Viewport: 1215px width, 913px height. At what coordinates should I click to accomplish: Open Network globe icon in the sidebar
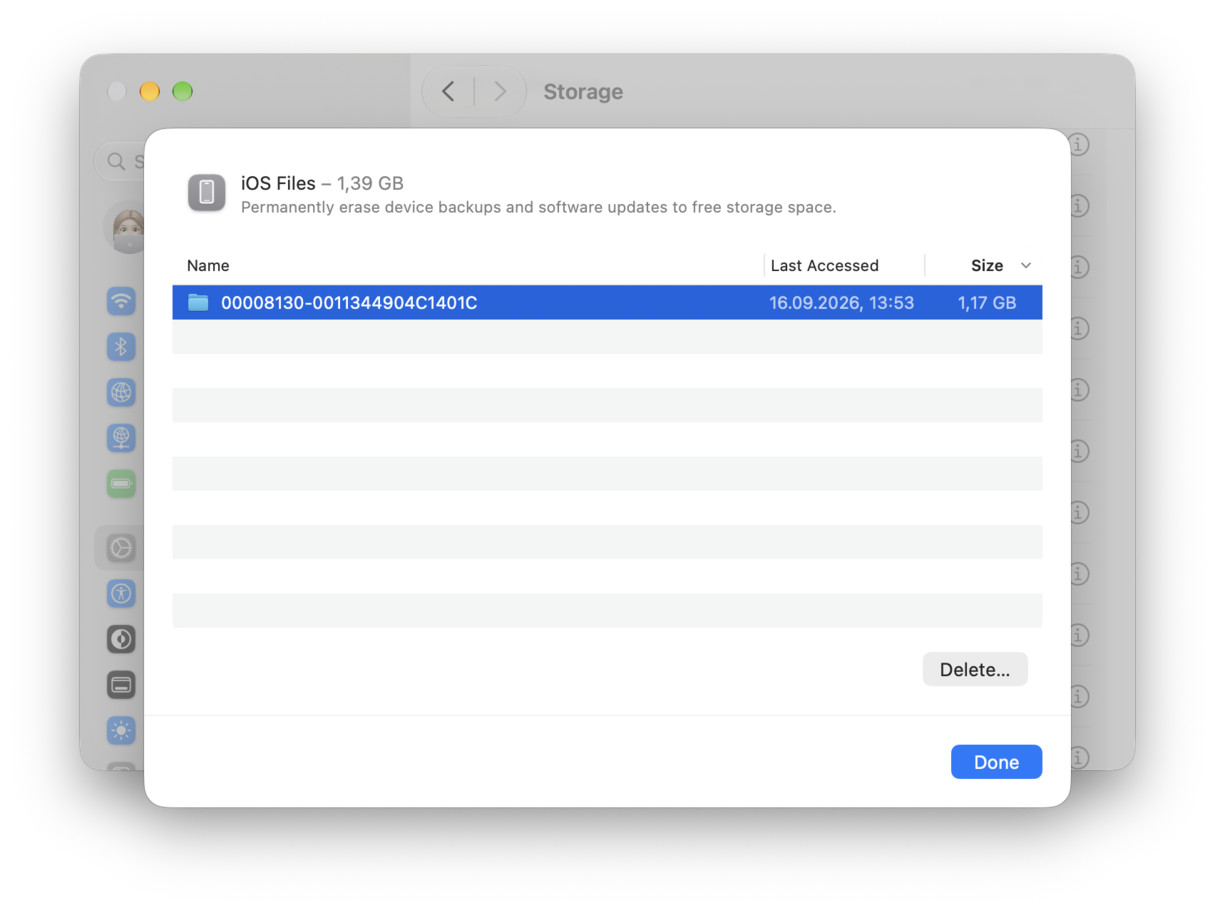(x=121, y=392)
